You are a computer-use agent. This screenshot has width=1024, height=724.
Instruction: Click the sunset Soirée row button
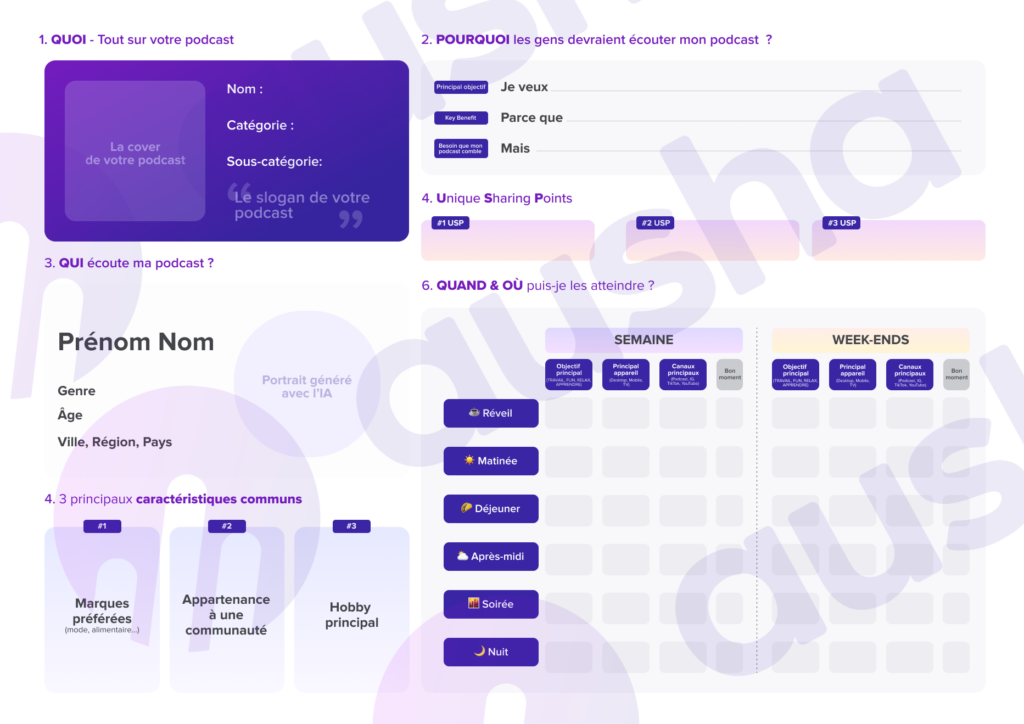pos(490,604)
